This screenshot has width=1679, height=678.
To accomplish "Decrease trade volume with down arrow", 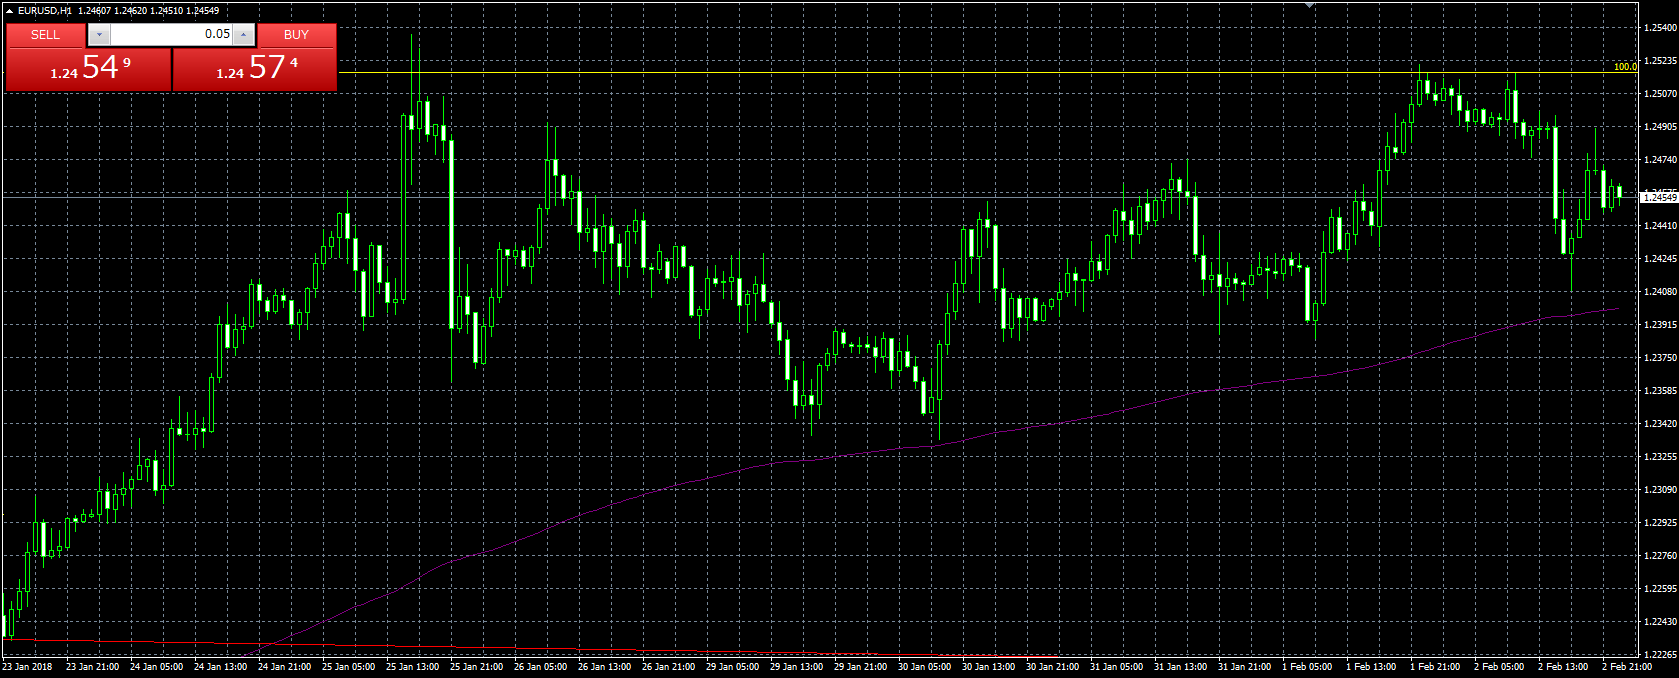I will pyautogui.click(x=98, y=35).
